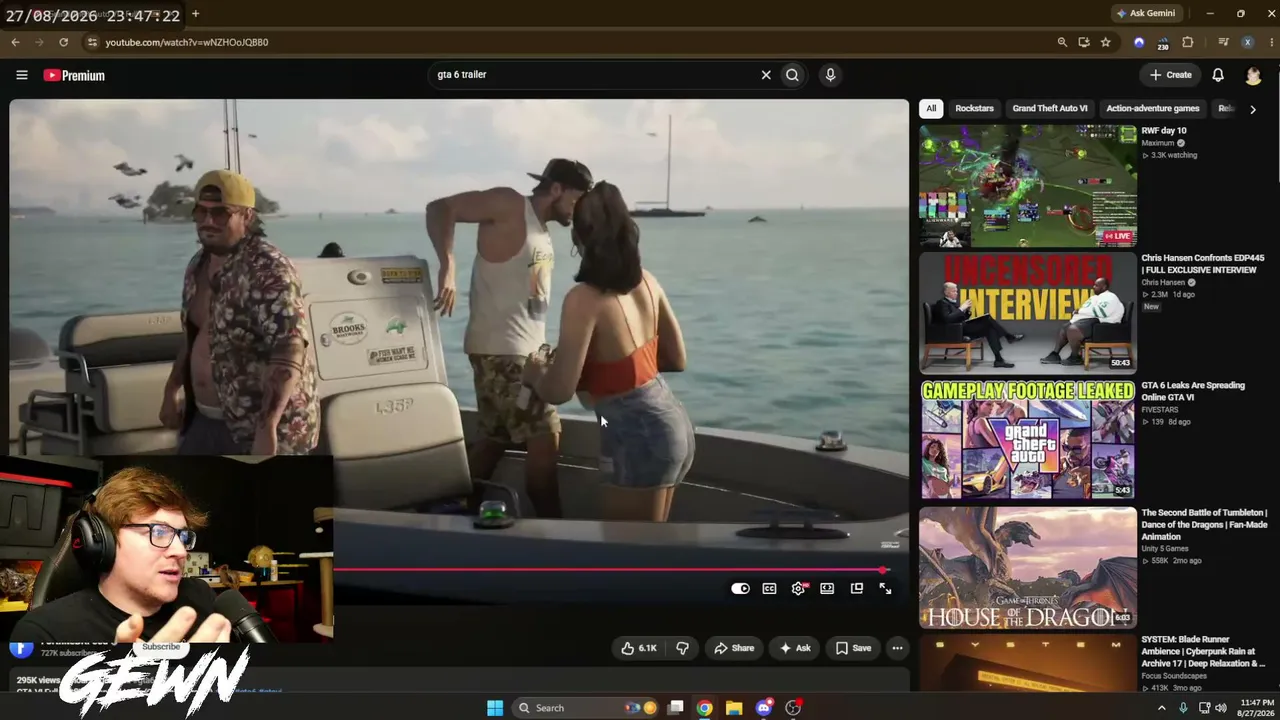
Task: Open YouTube notifications bell
Action: coord(1218,75)
